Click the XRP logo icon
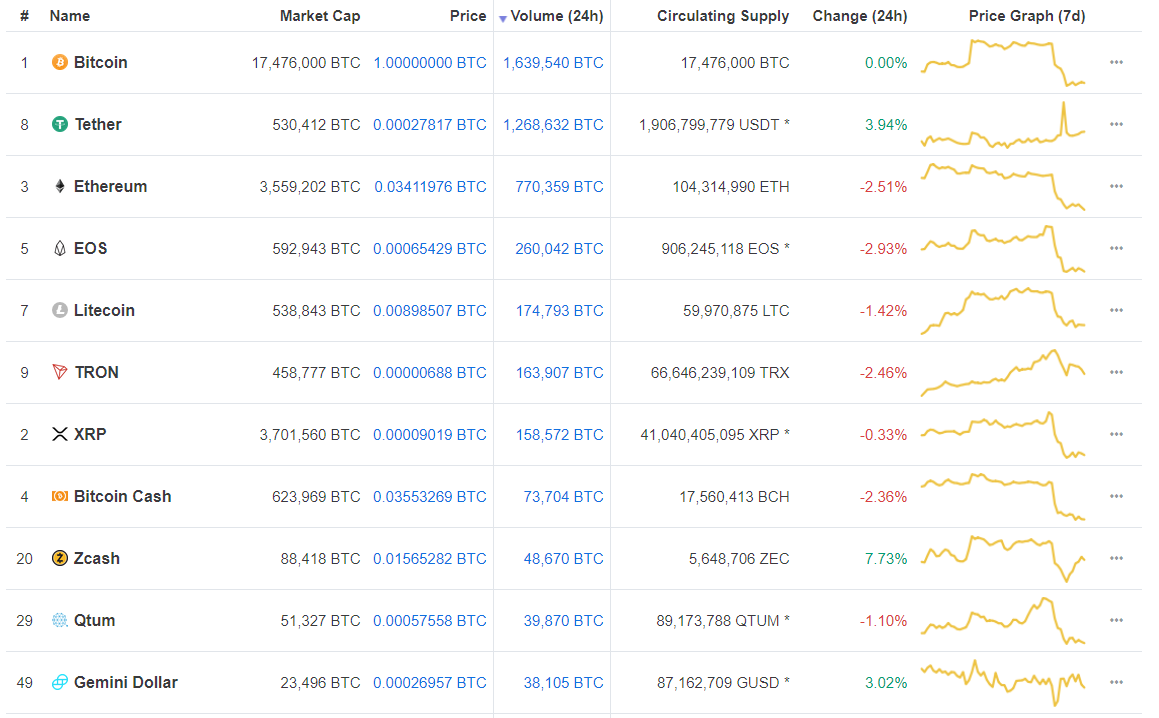Viewport: 1159px width, 718px height. coord(60,434)
